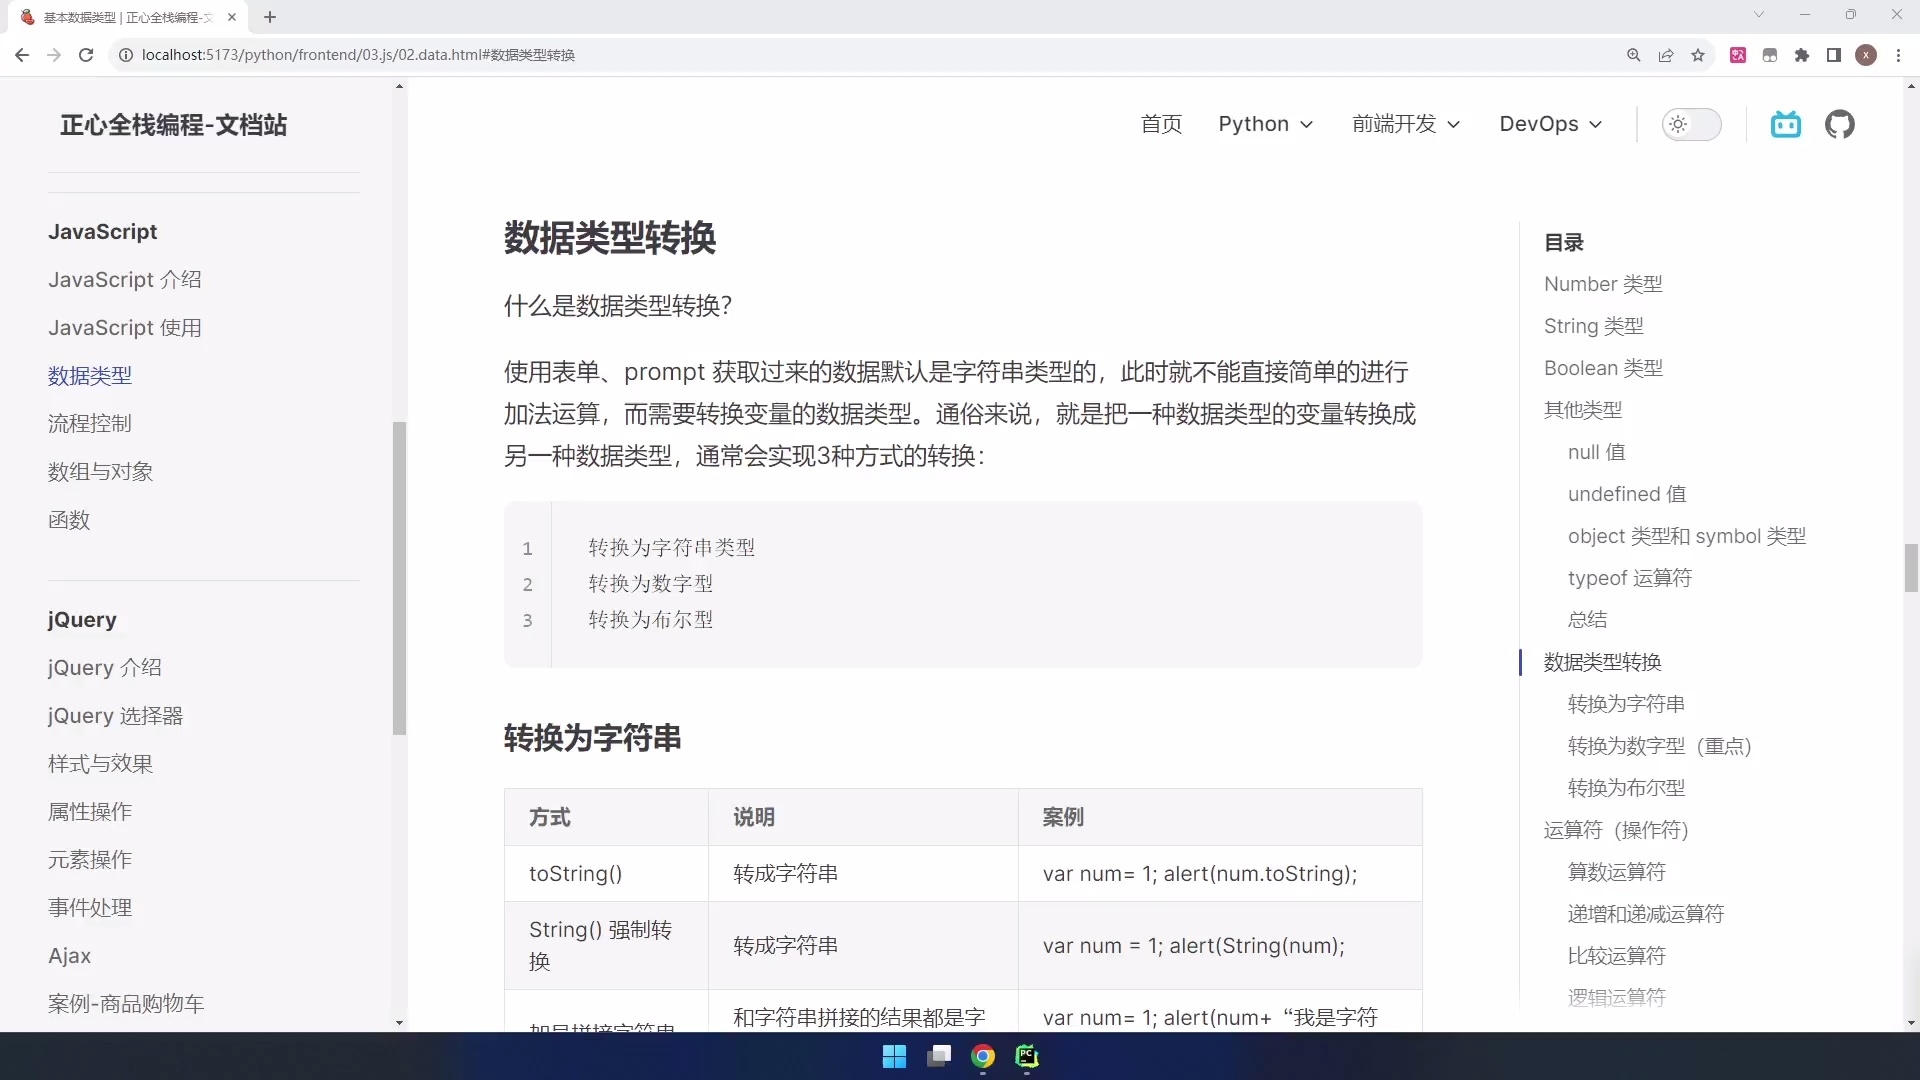Jump to 比较运算符 in table of contents
1920x1080 pixels.
pos(1617,956)
